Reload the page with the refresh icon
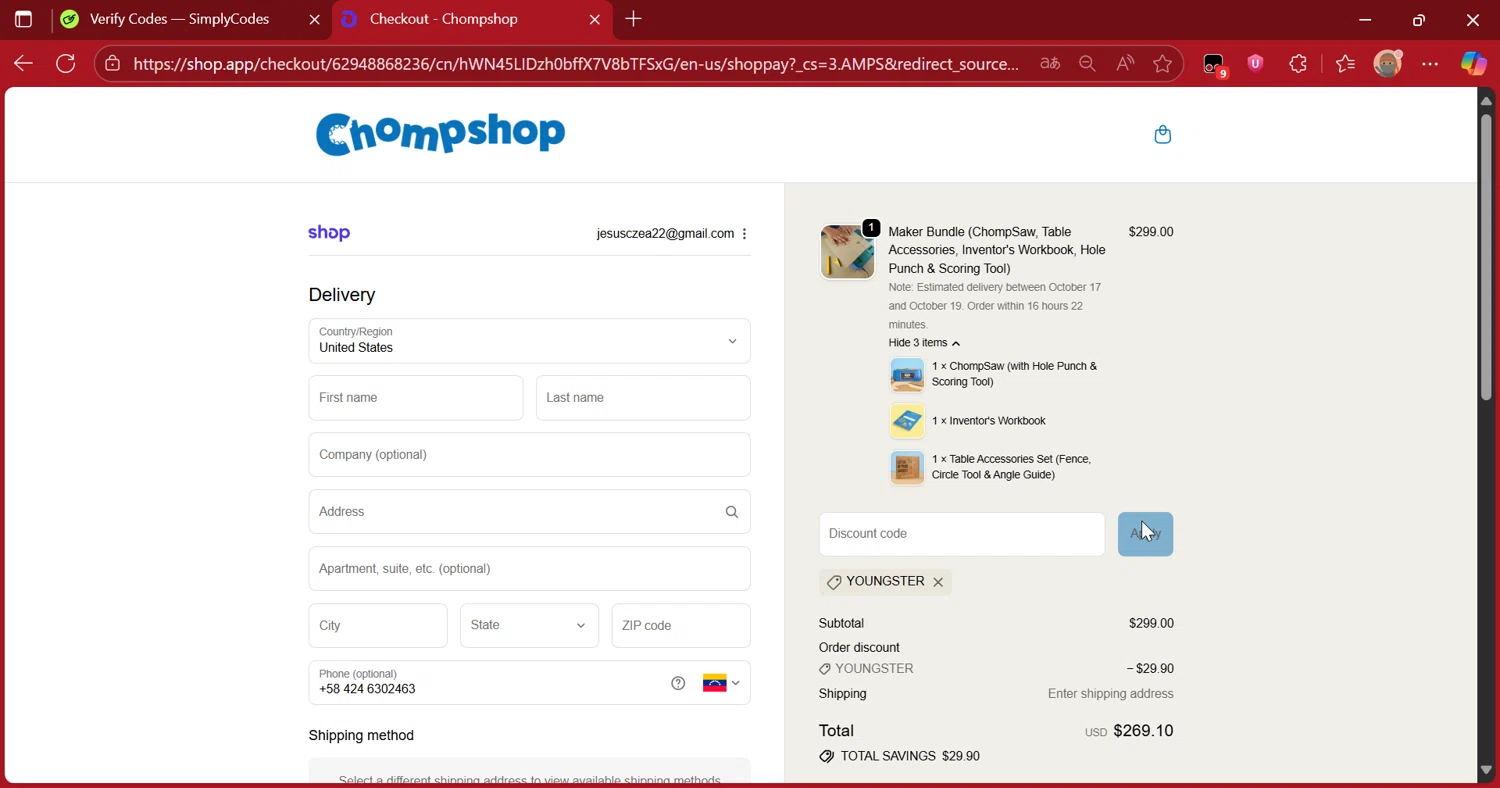 [66, 64]
